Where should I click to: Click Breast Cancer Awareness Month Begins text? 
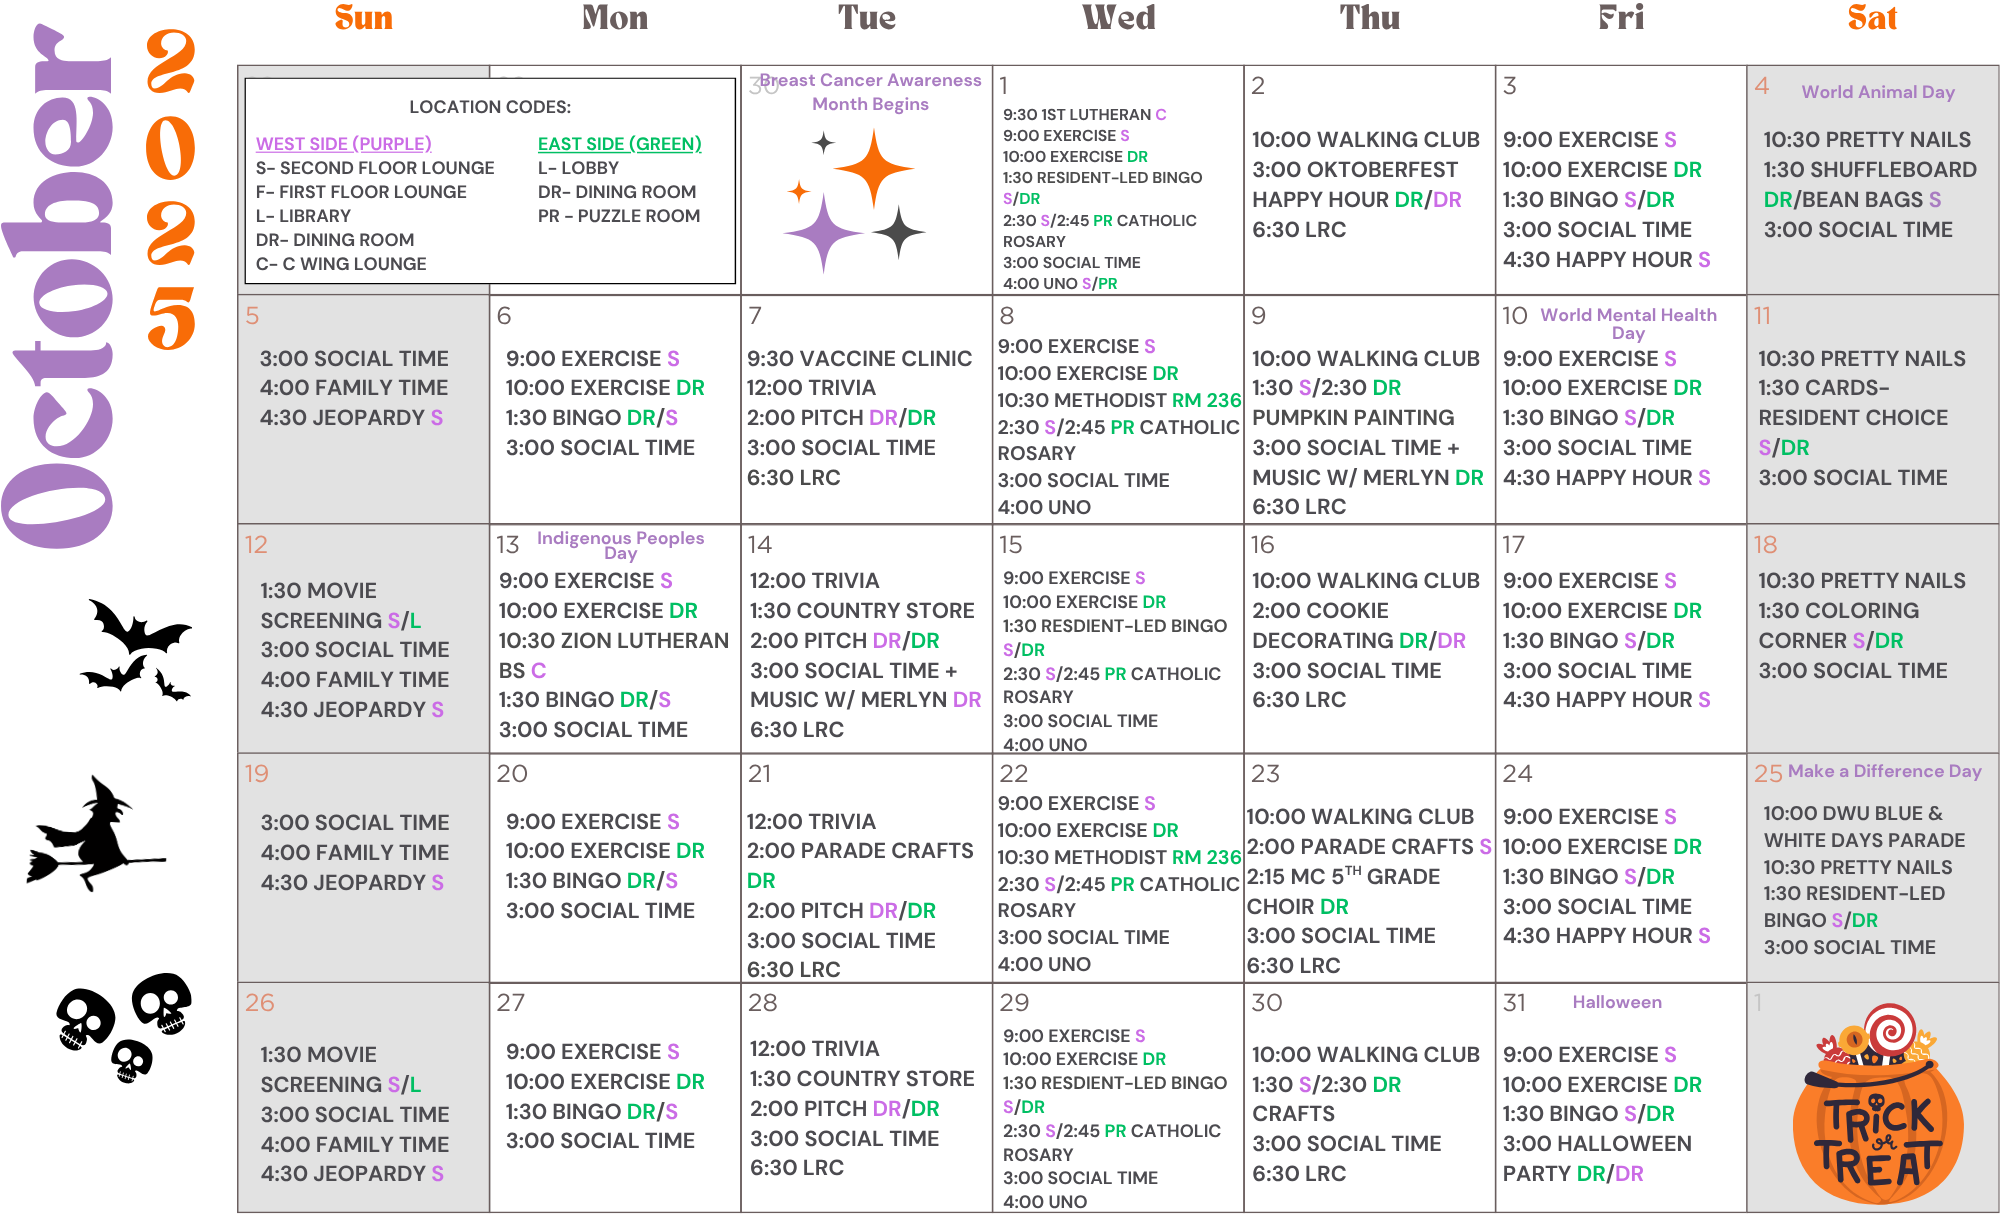[870, 92]
